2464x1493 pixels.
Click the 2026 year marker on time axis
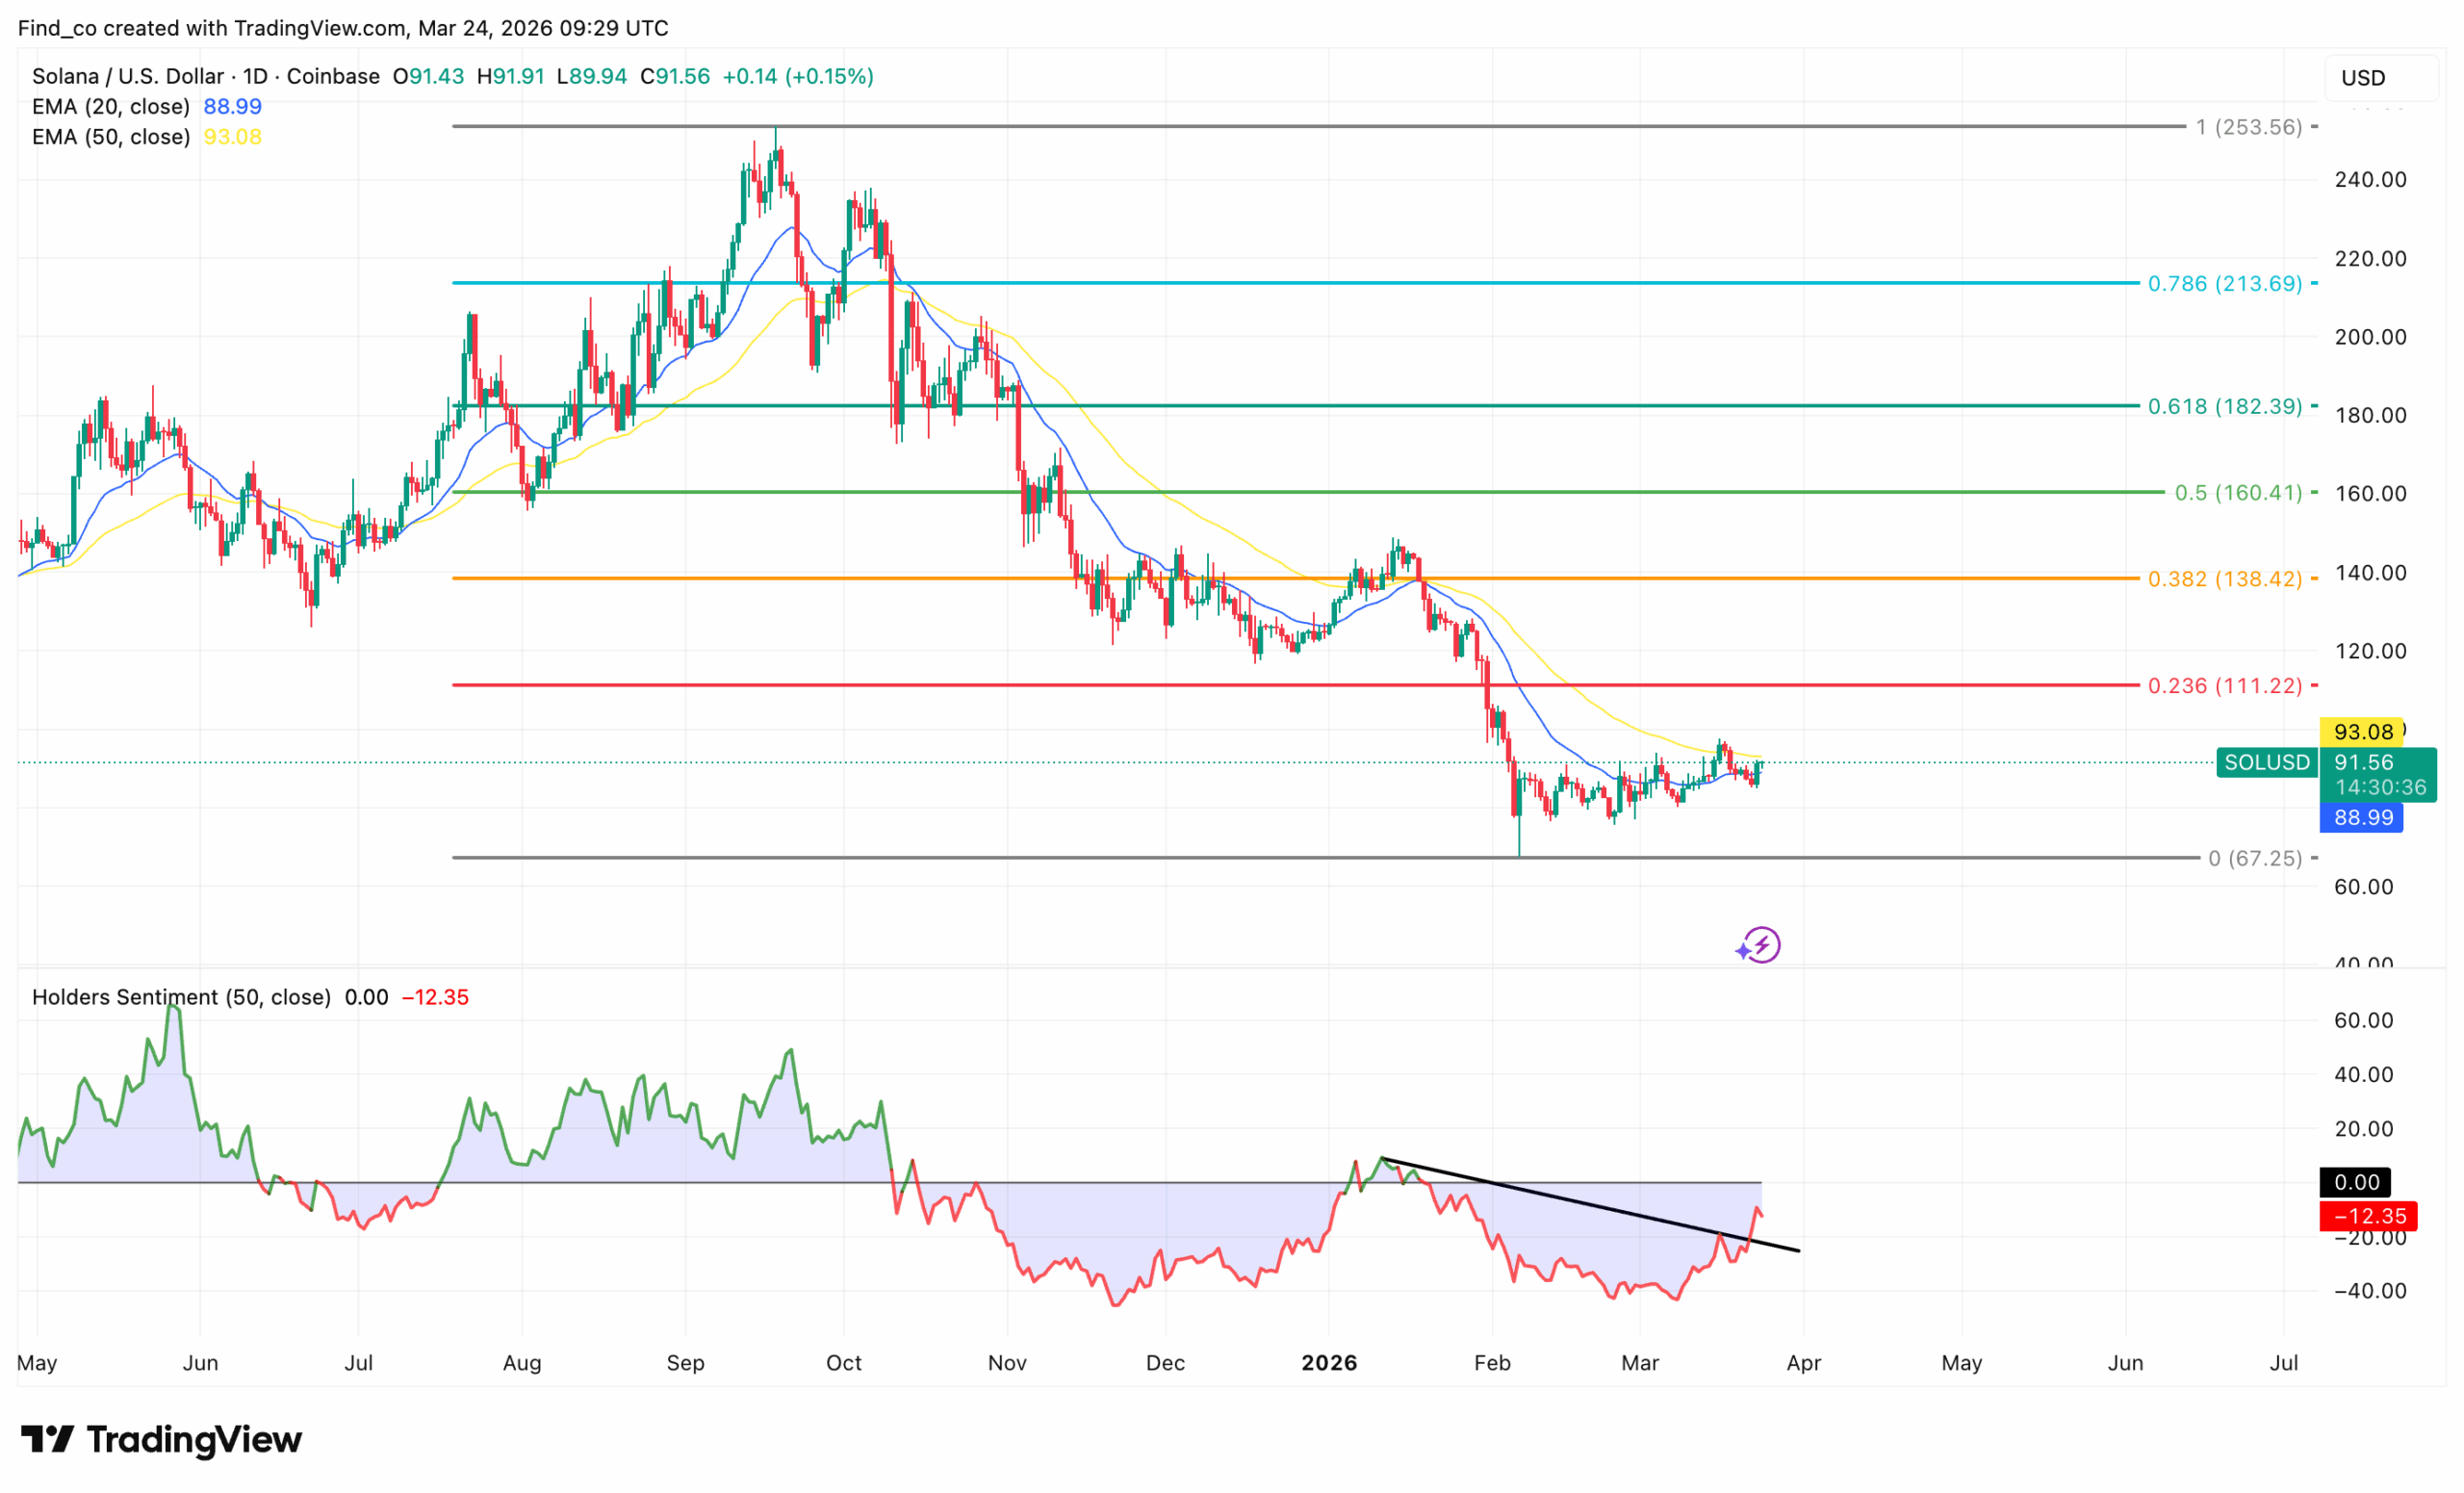tap(1329, 1363)
